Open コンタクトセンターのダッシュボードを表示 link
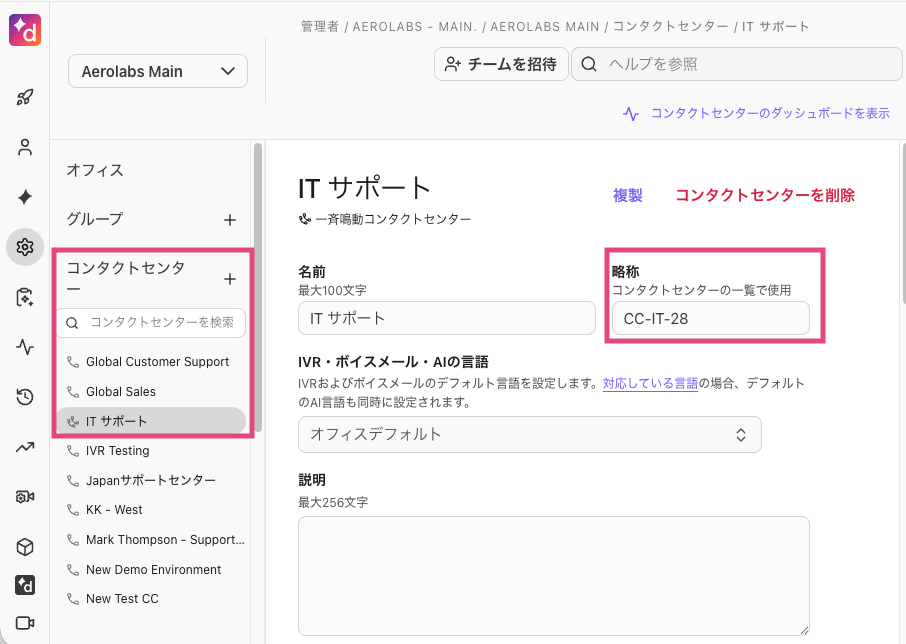 click(770, 113)
